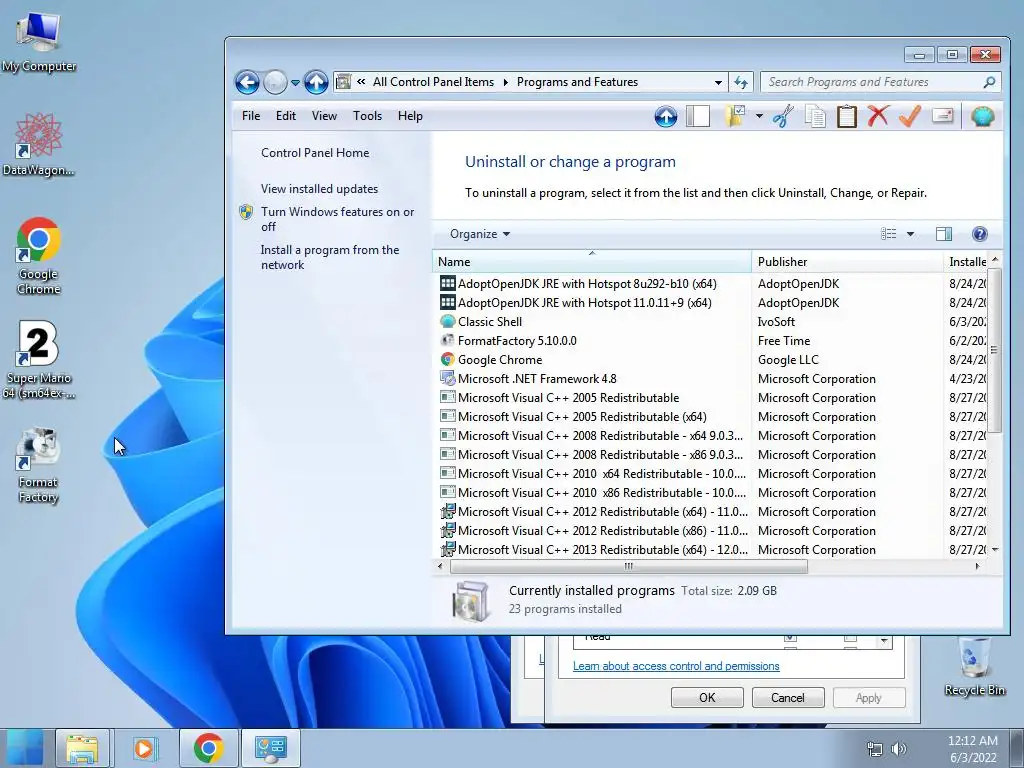Screen dimensions: 1024x768
Task: Open Classic Shell settings shell icon
Action: pyautogui.click(x=982, y=116)
